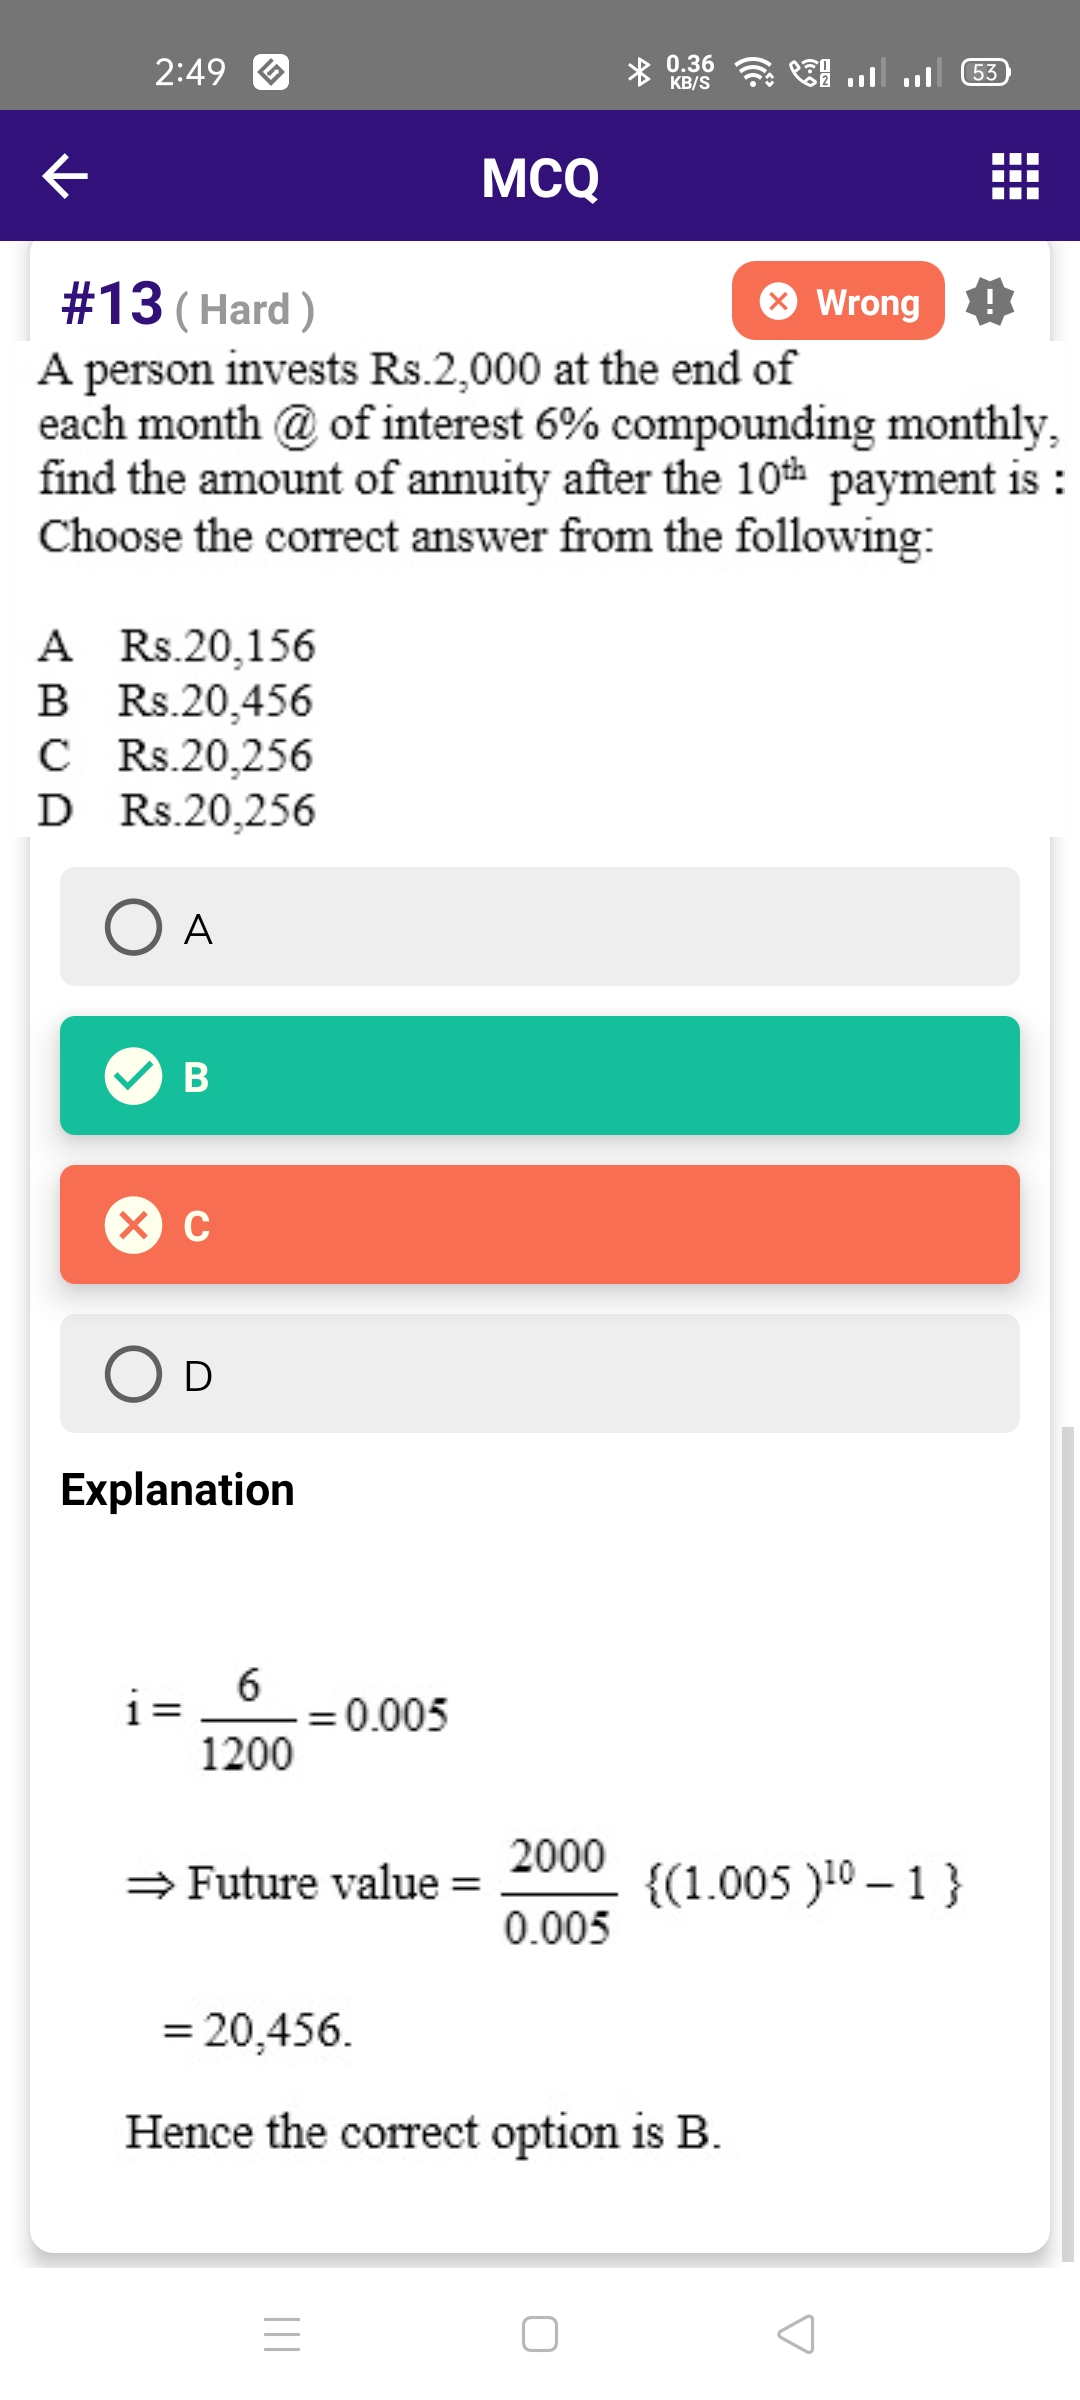The height and width of the screenshot is (2400, 1080).
Task: Tap the MCQ header title
Action: point(540,178)
